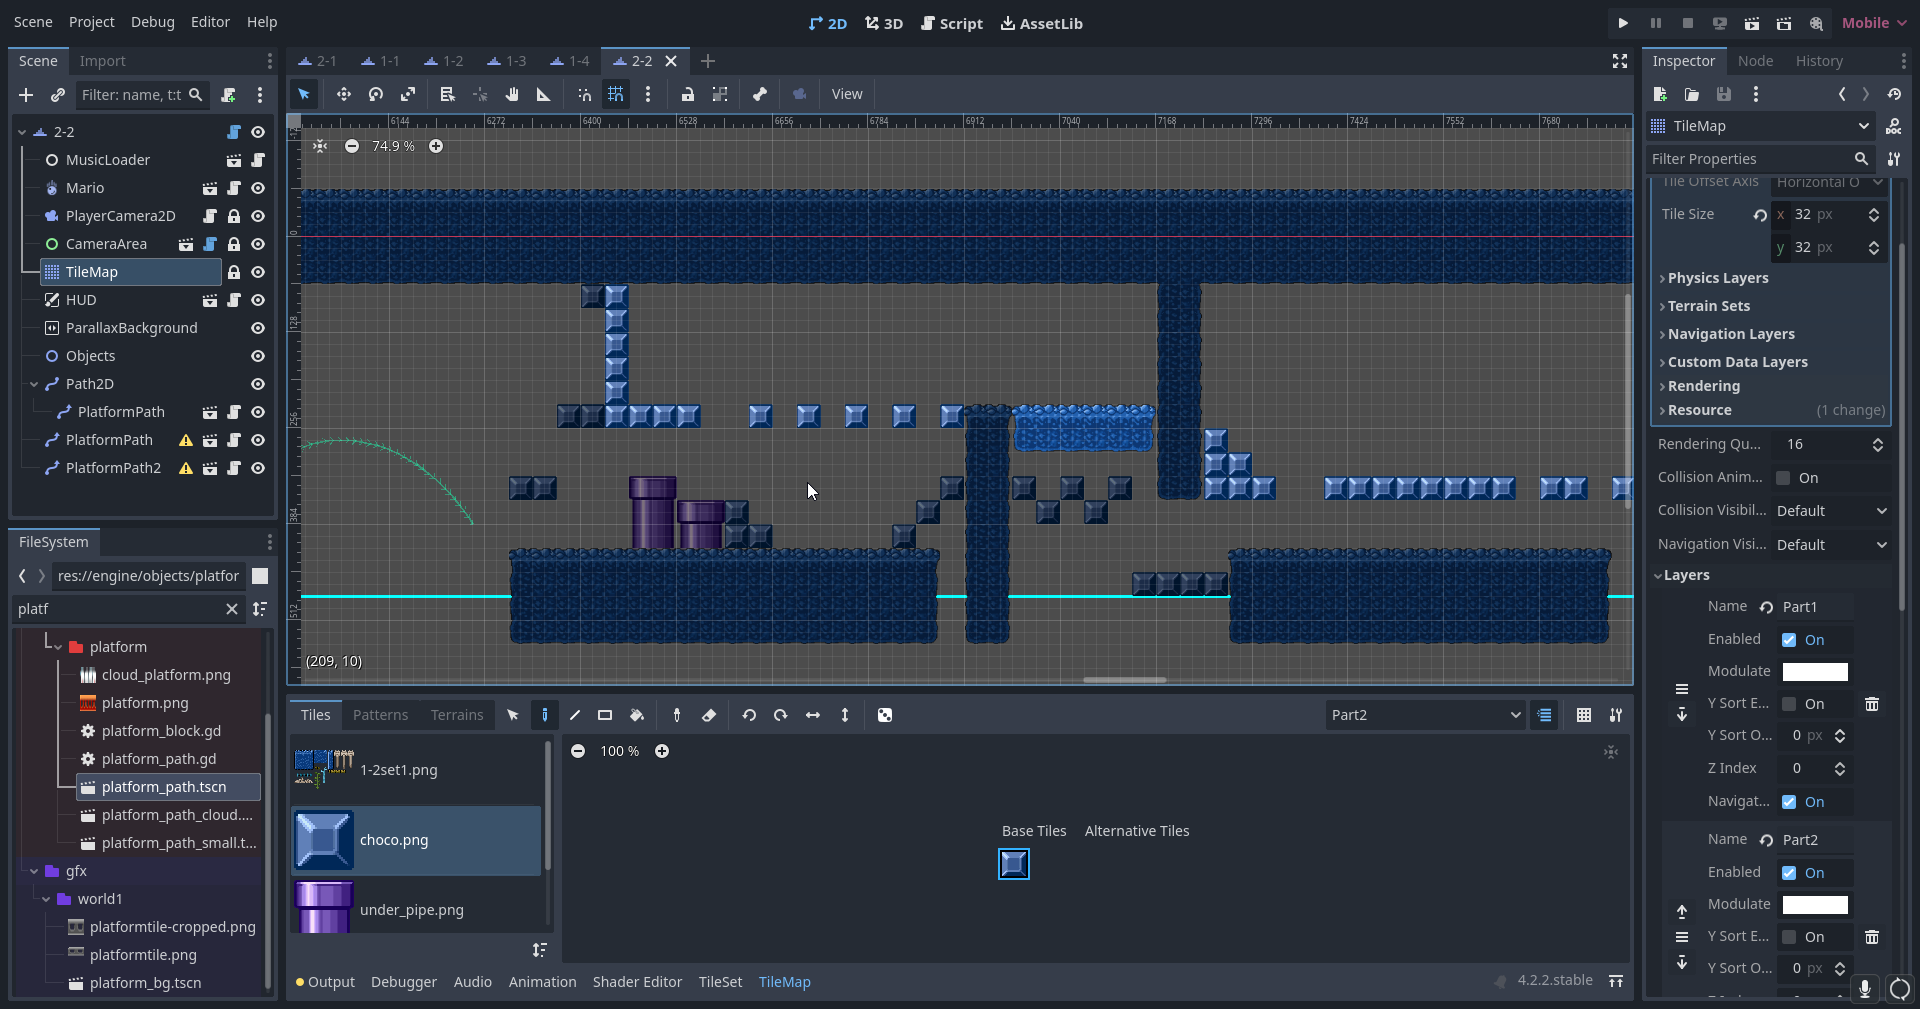Flip the tile horizontally

pos(813,715)
